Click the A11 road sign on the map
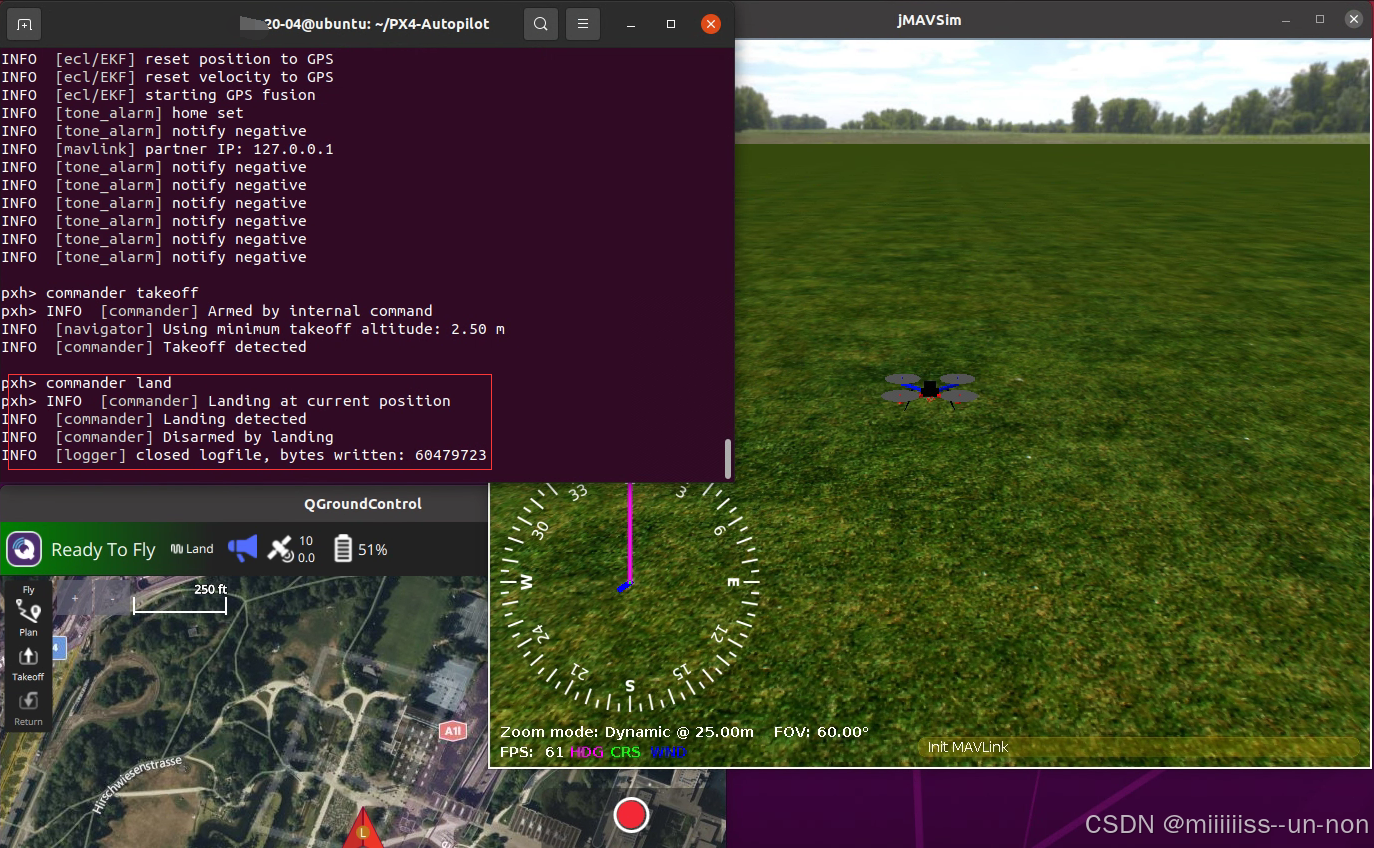The width and height of the screenshot is (1374, 848). point(453,731)
